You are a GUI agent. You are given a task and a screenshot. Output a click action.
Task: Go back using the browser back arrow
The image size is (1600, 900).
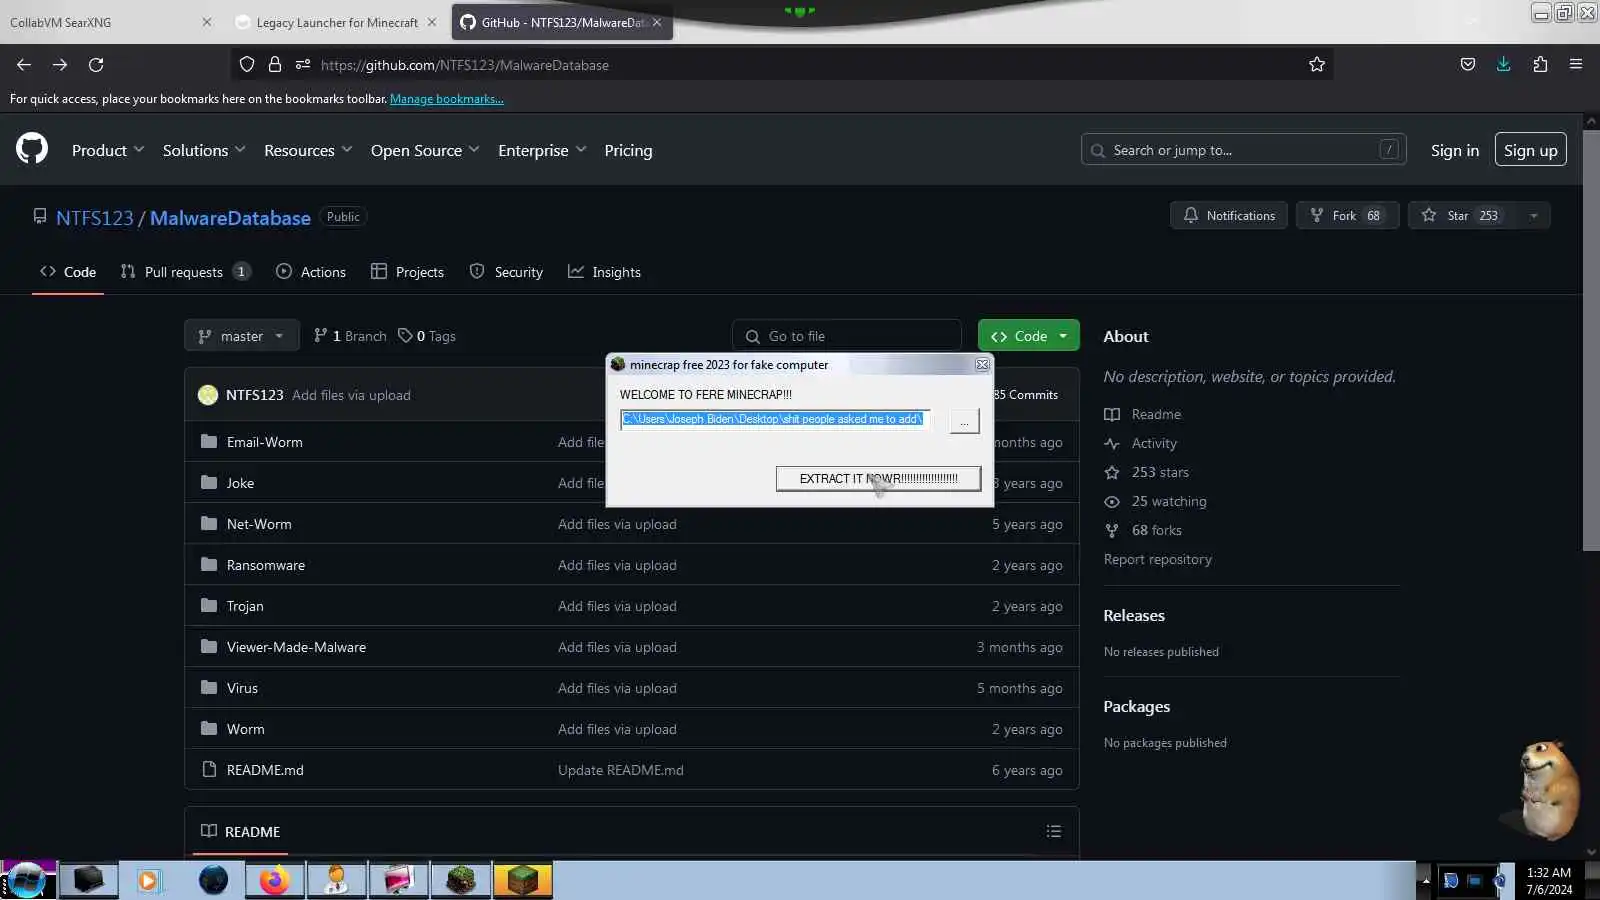coord(24,65)
